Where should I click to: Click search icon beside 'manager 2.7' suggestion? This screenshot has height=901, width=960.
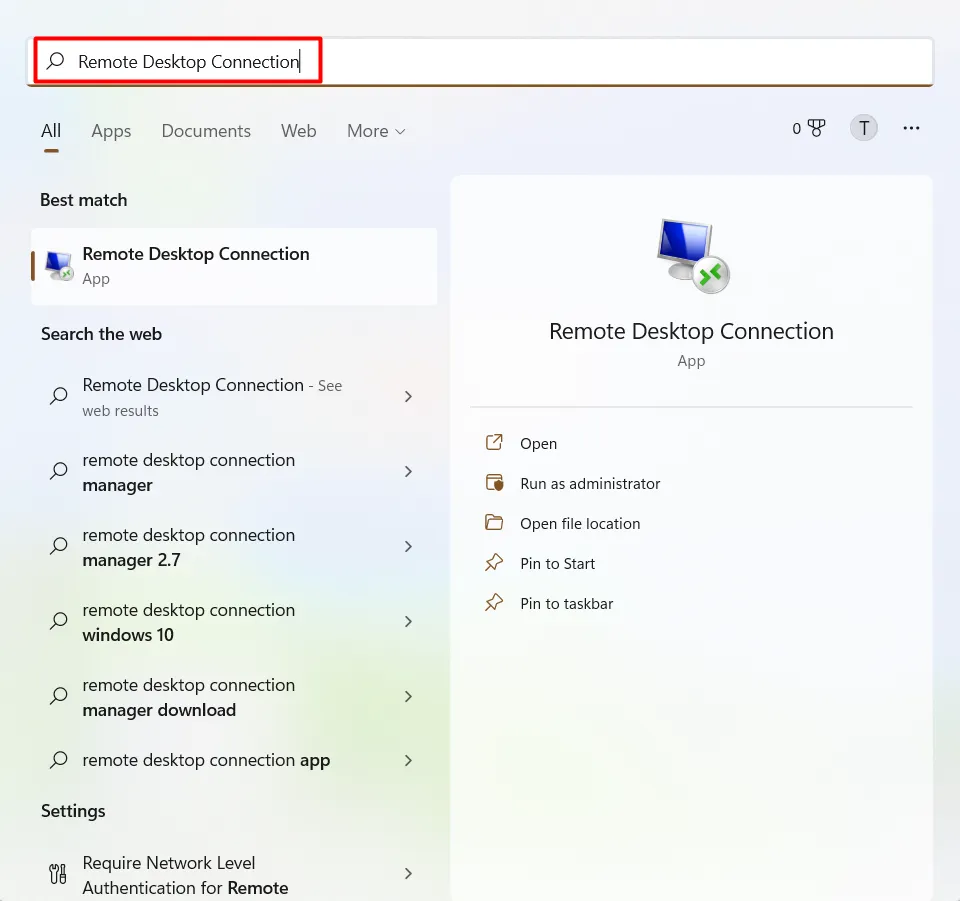point(58,546)
